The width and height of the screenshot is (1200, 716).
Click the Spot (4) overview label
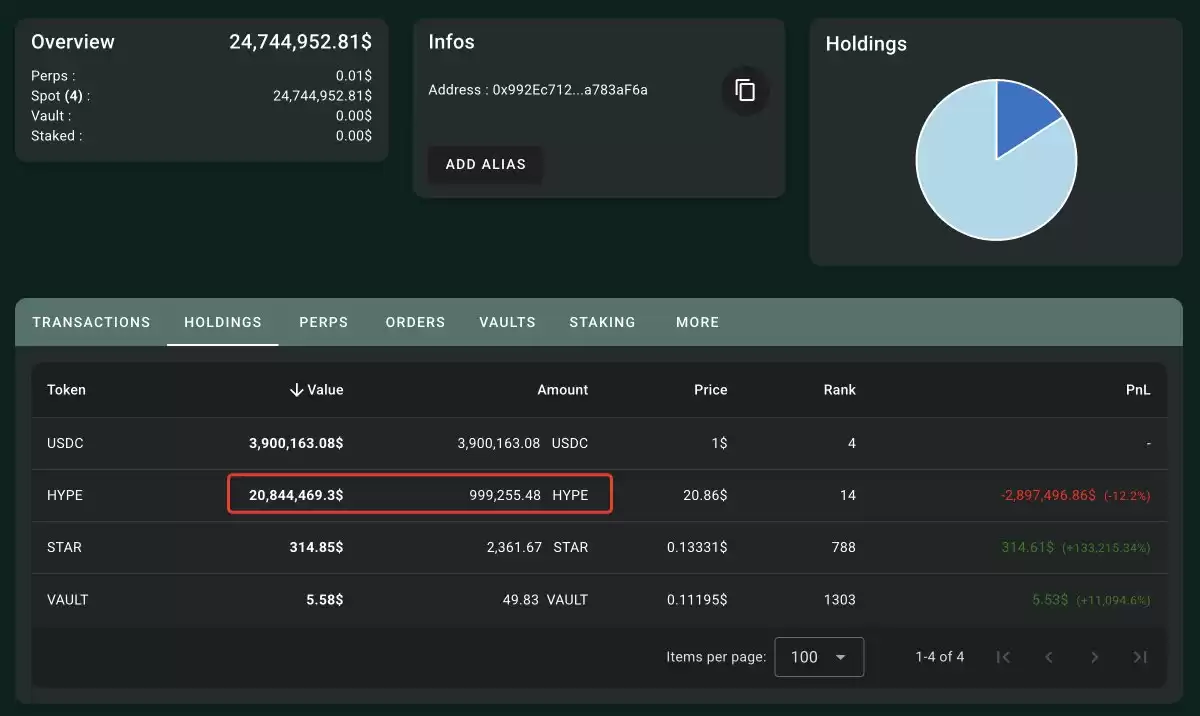(x=61, y=96)
